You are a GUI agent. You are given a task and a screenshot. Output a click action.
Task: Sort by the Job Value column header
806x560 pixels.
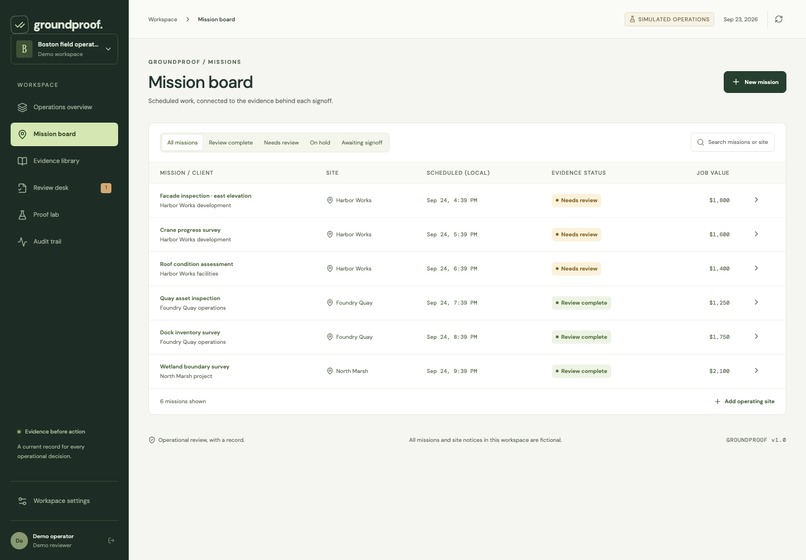(712, 173)
